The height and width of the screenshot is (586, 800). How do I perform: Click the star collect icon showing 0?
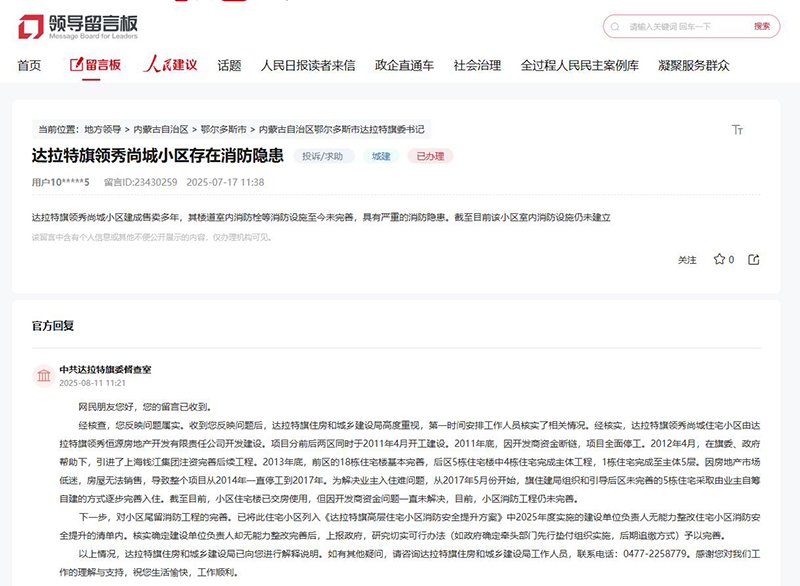(720, 260)
